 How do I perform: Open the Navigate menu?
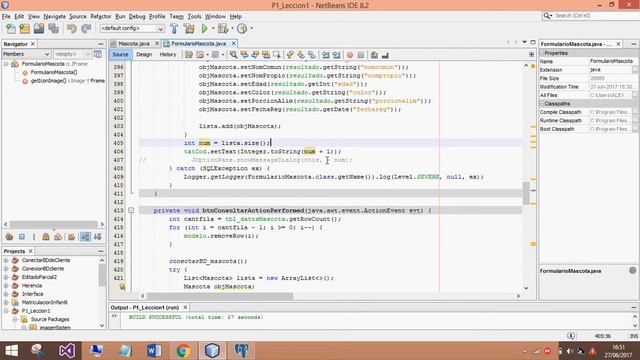click(x=55, y=16)
